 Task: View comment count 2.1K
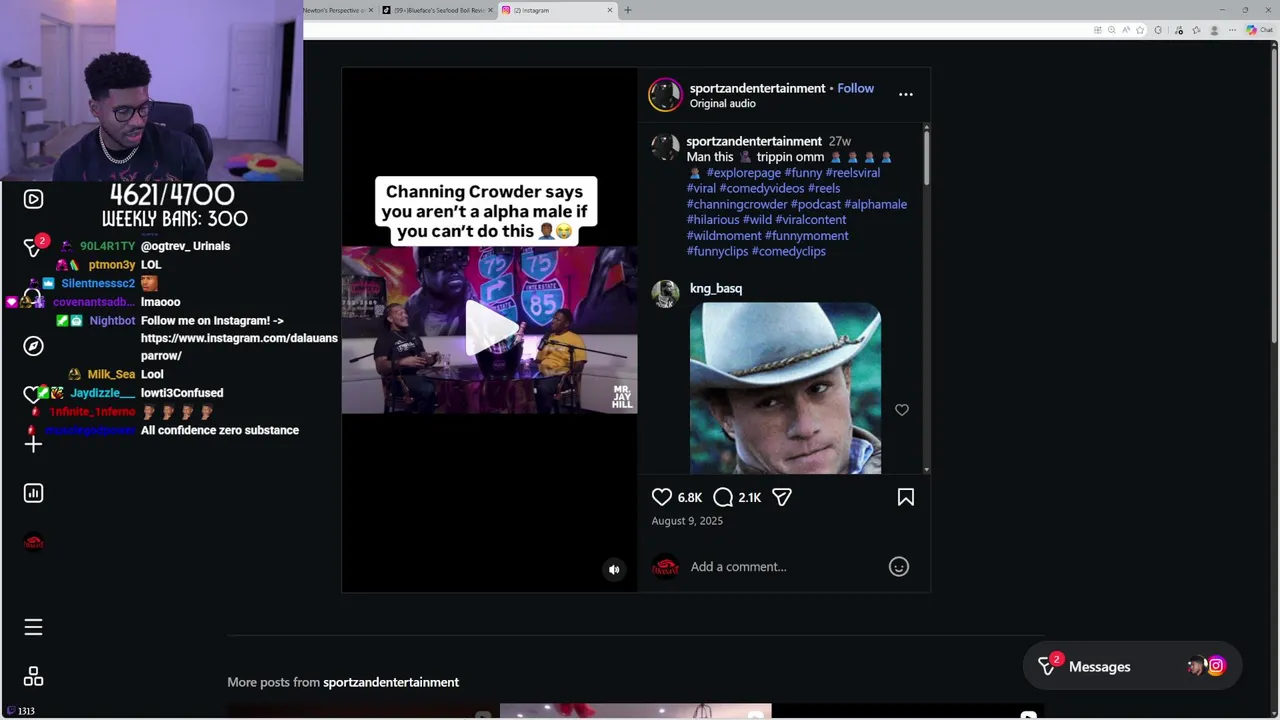pos(750,497)
